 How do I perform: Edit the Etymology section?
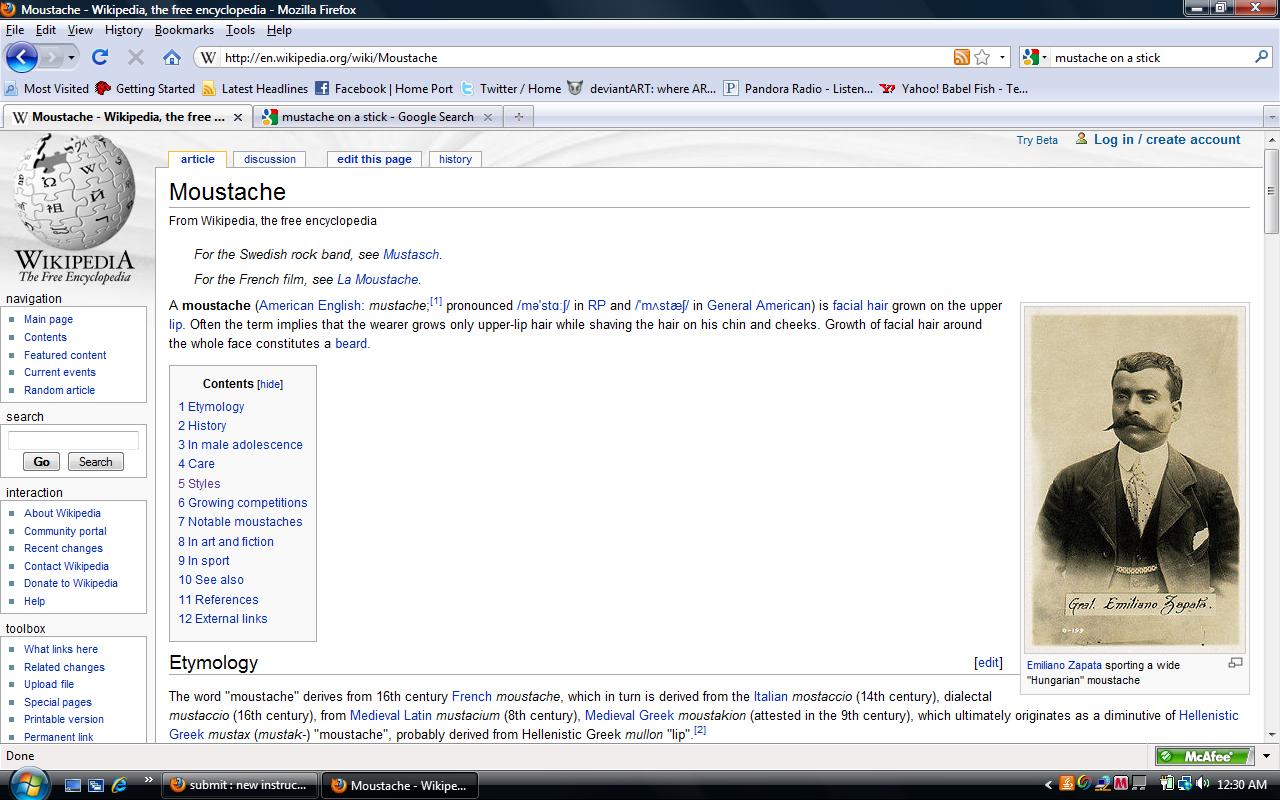point(988,662)
